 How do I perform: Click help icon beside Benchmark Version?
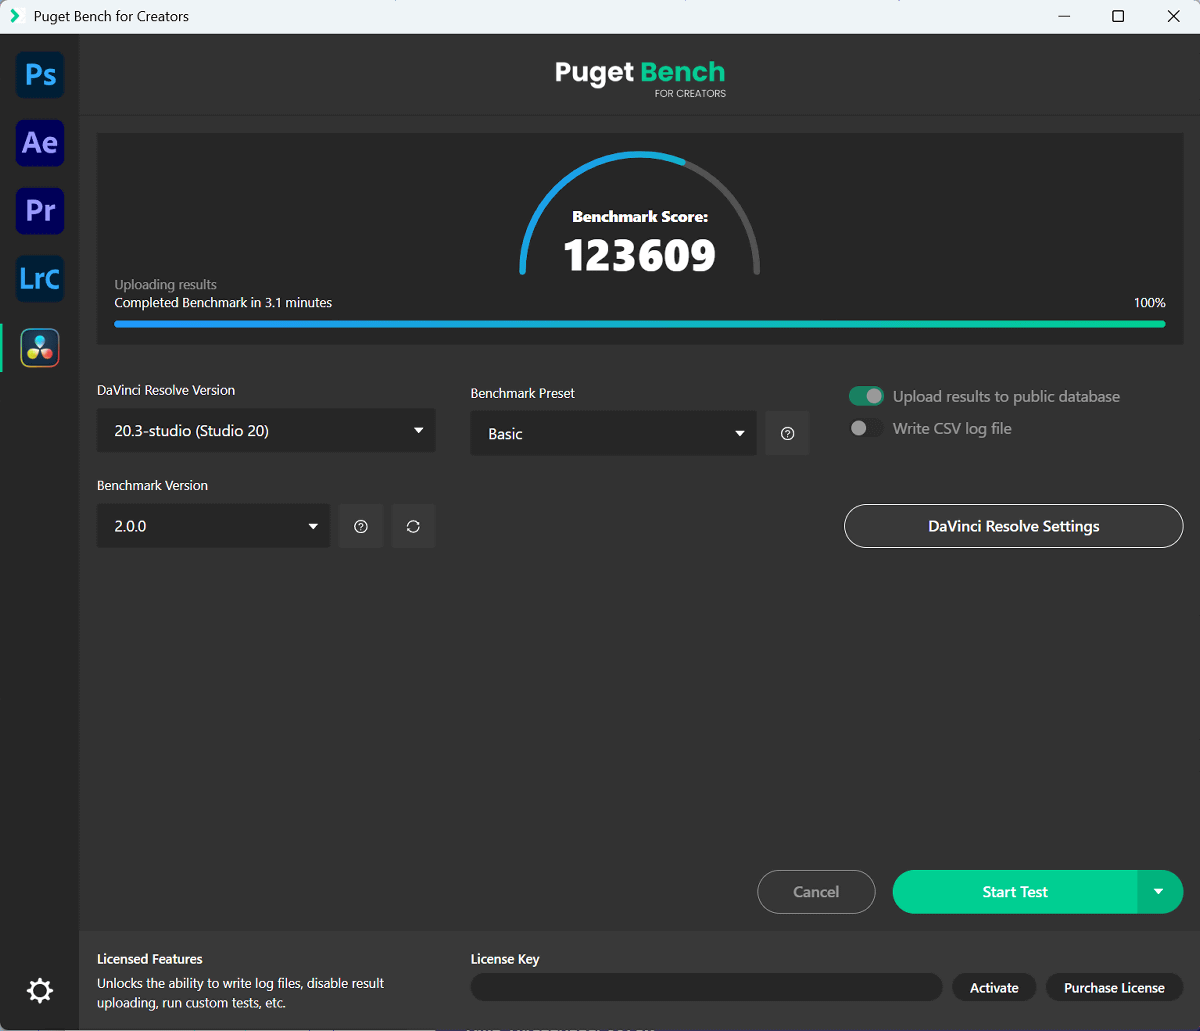(361, 526)
